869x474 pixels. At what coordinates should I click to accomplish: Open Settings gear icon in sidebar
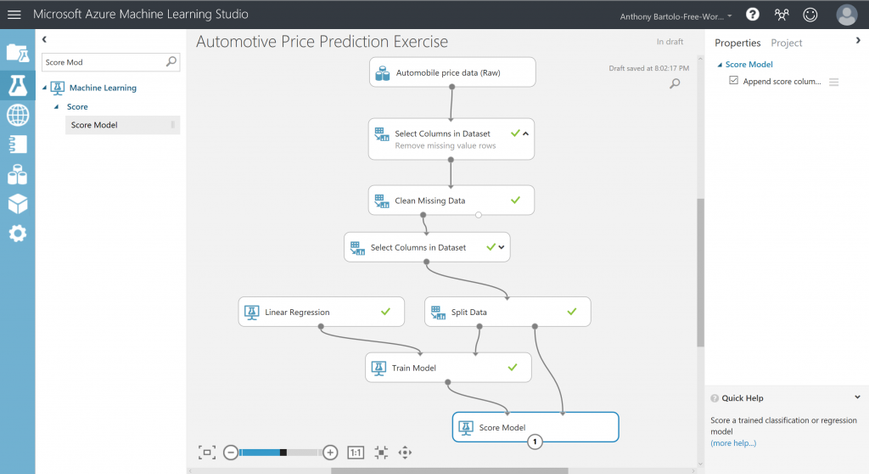17,233
